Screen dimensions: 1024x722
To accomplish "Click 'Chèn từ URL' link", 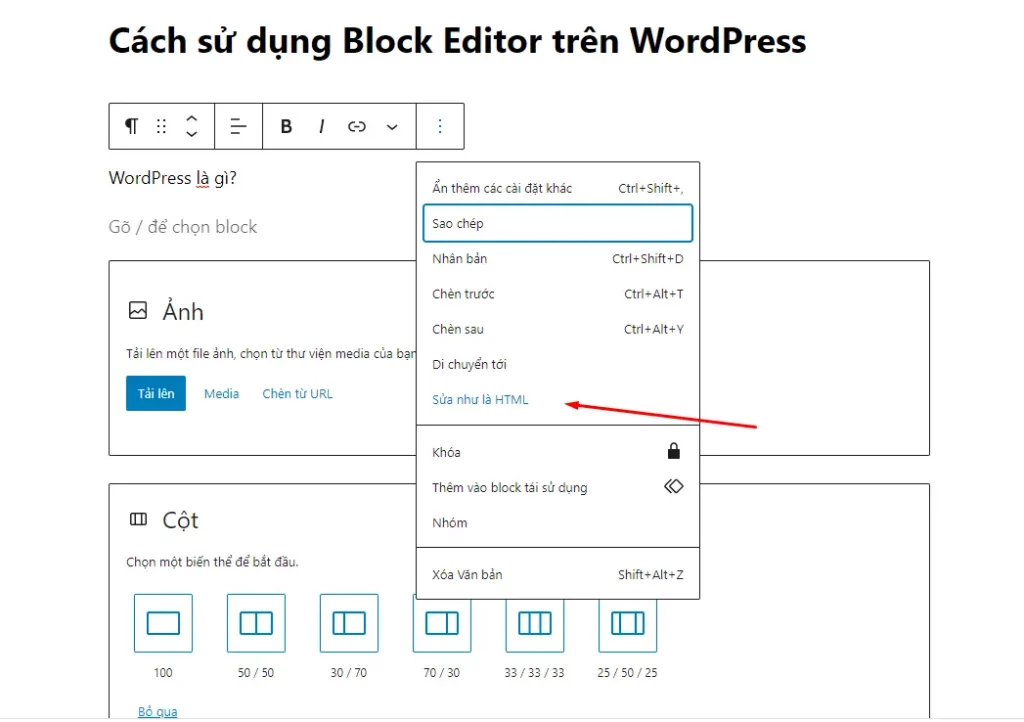I will click(x=297, y=394).
